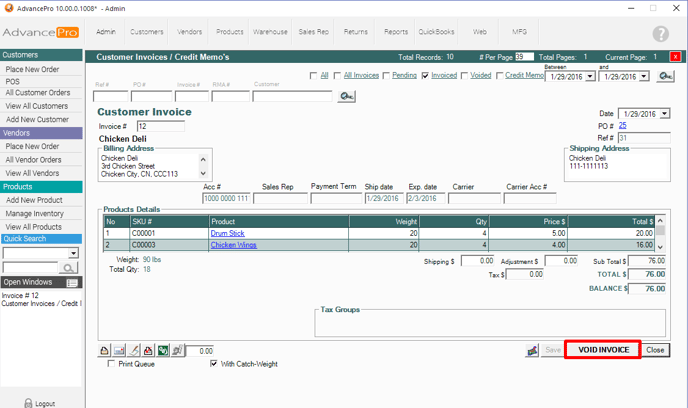The height and width of the screenshot is (408, 688).
Task: Click the key icon next to date range
Action: coord(664,76)
